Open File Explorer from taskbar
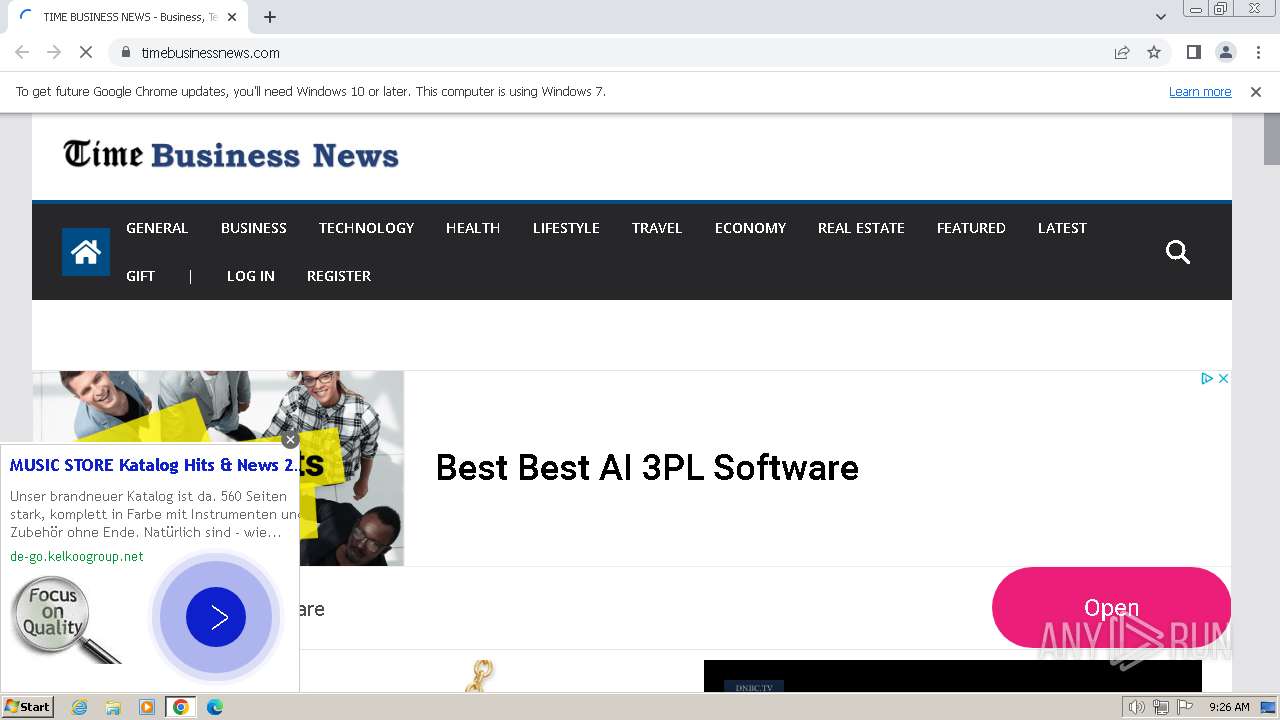The image size is (1280, 720). click(113, 707)
